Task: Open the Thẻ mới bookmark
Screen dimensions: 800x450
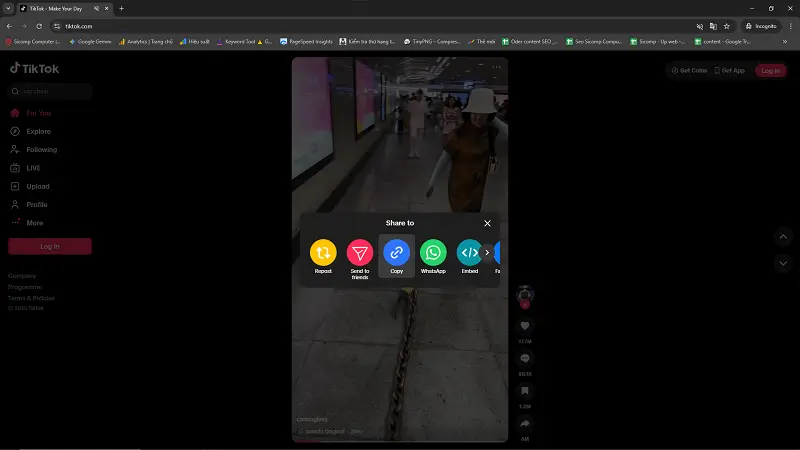Action: 482,42
